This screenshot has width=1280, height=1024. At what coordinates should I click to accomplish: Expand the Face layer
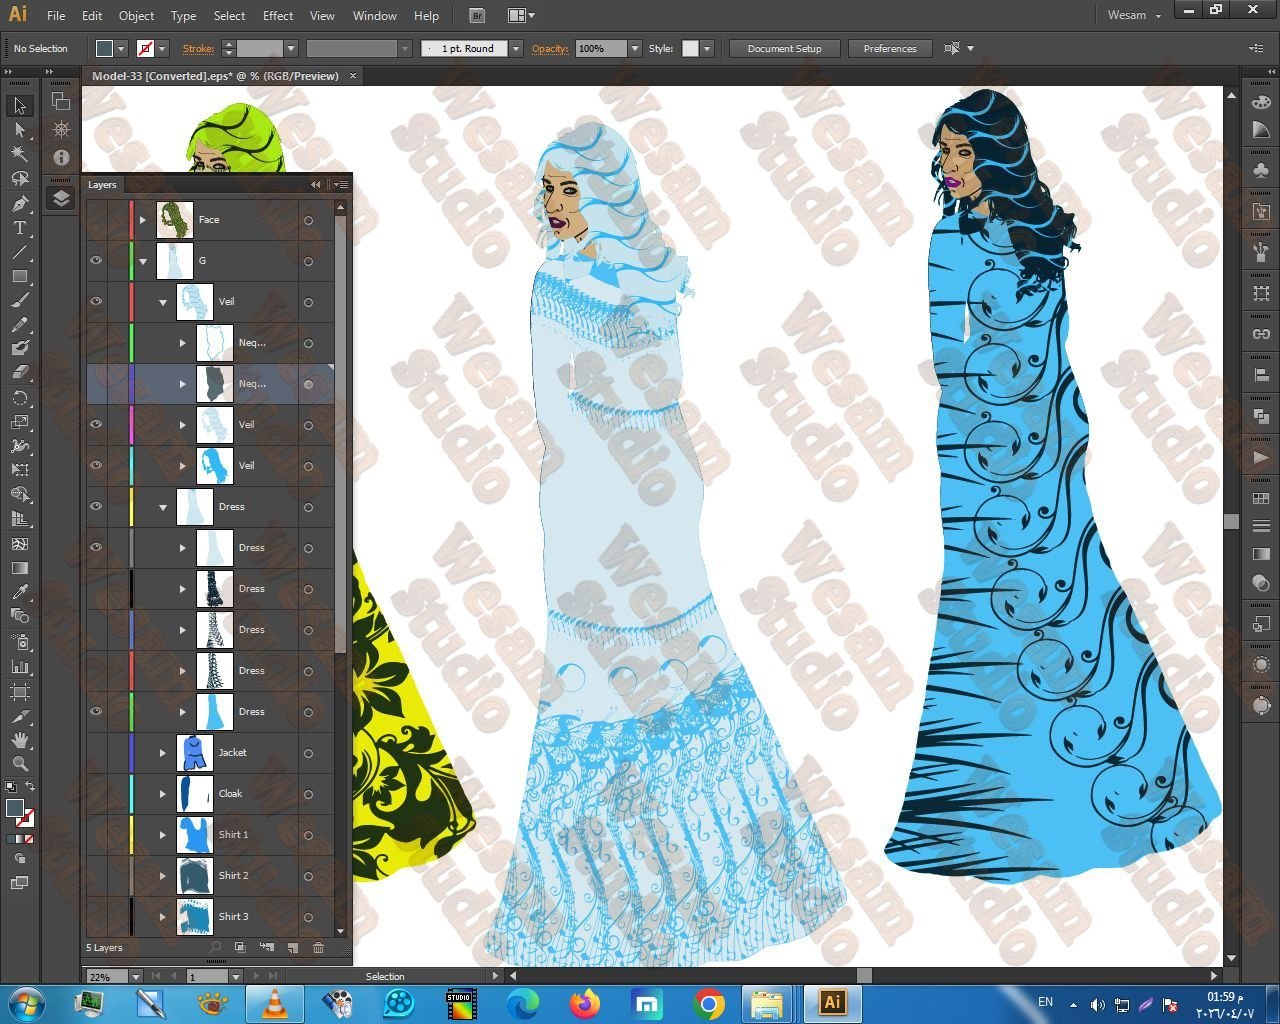[x=143, y=220]
